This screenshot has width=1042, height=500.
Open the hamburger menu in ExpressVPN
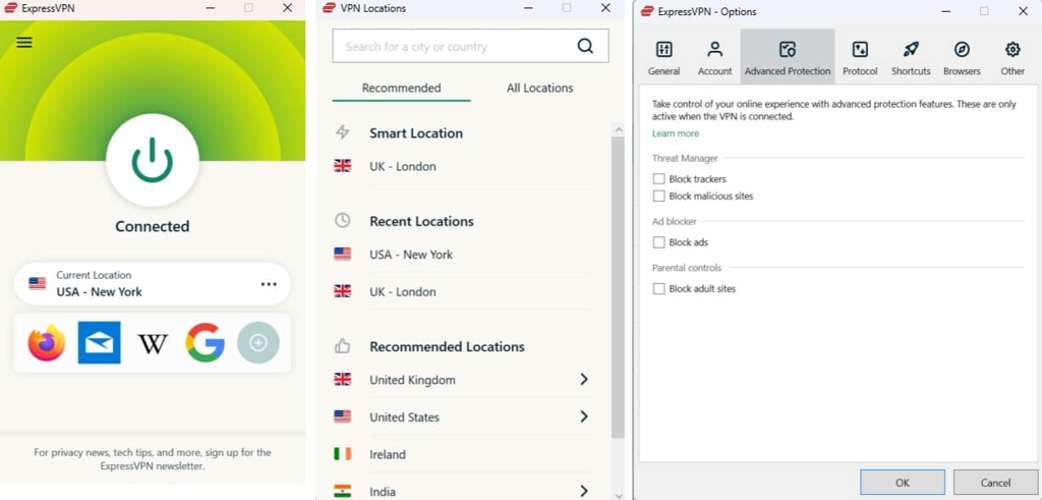click(25, 43)
